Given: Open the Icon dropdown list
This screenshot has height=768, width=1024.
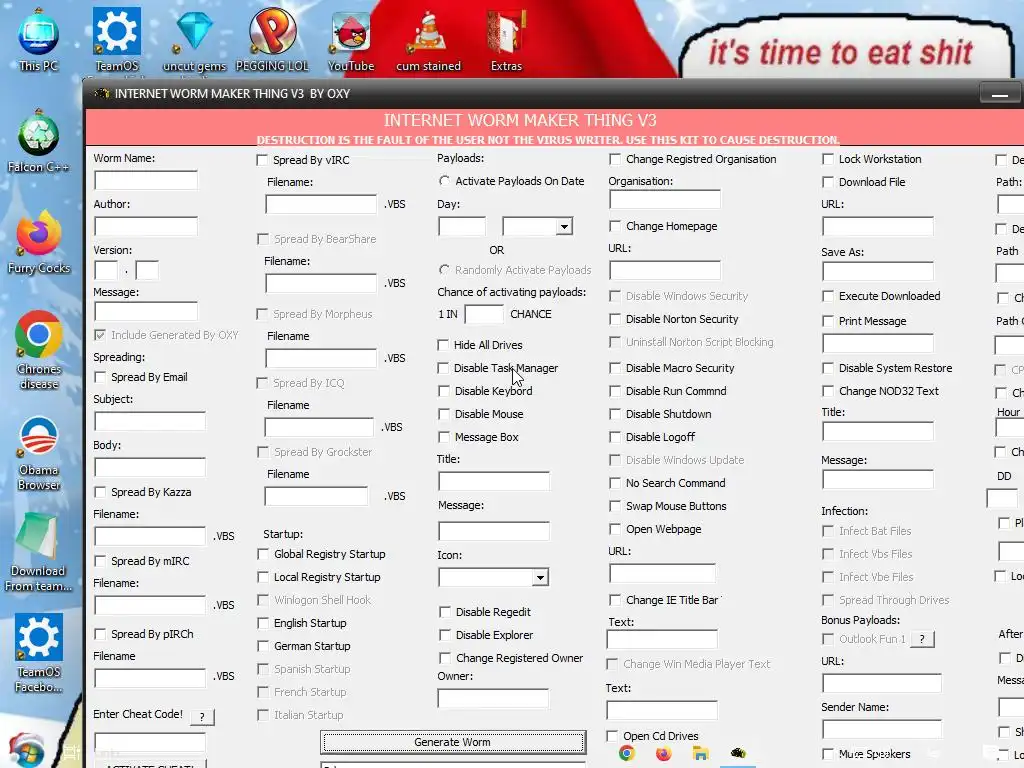Looking at the screenshot, I should (539, 577).
